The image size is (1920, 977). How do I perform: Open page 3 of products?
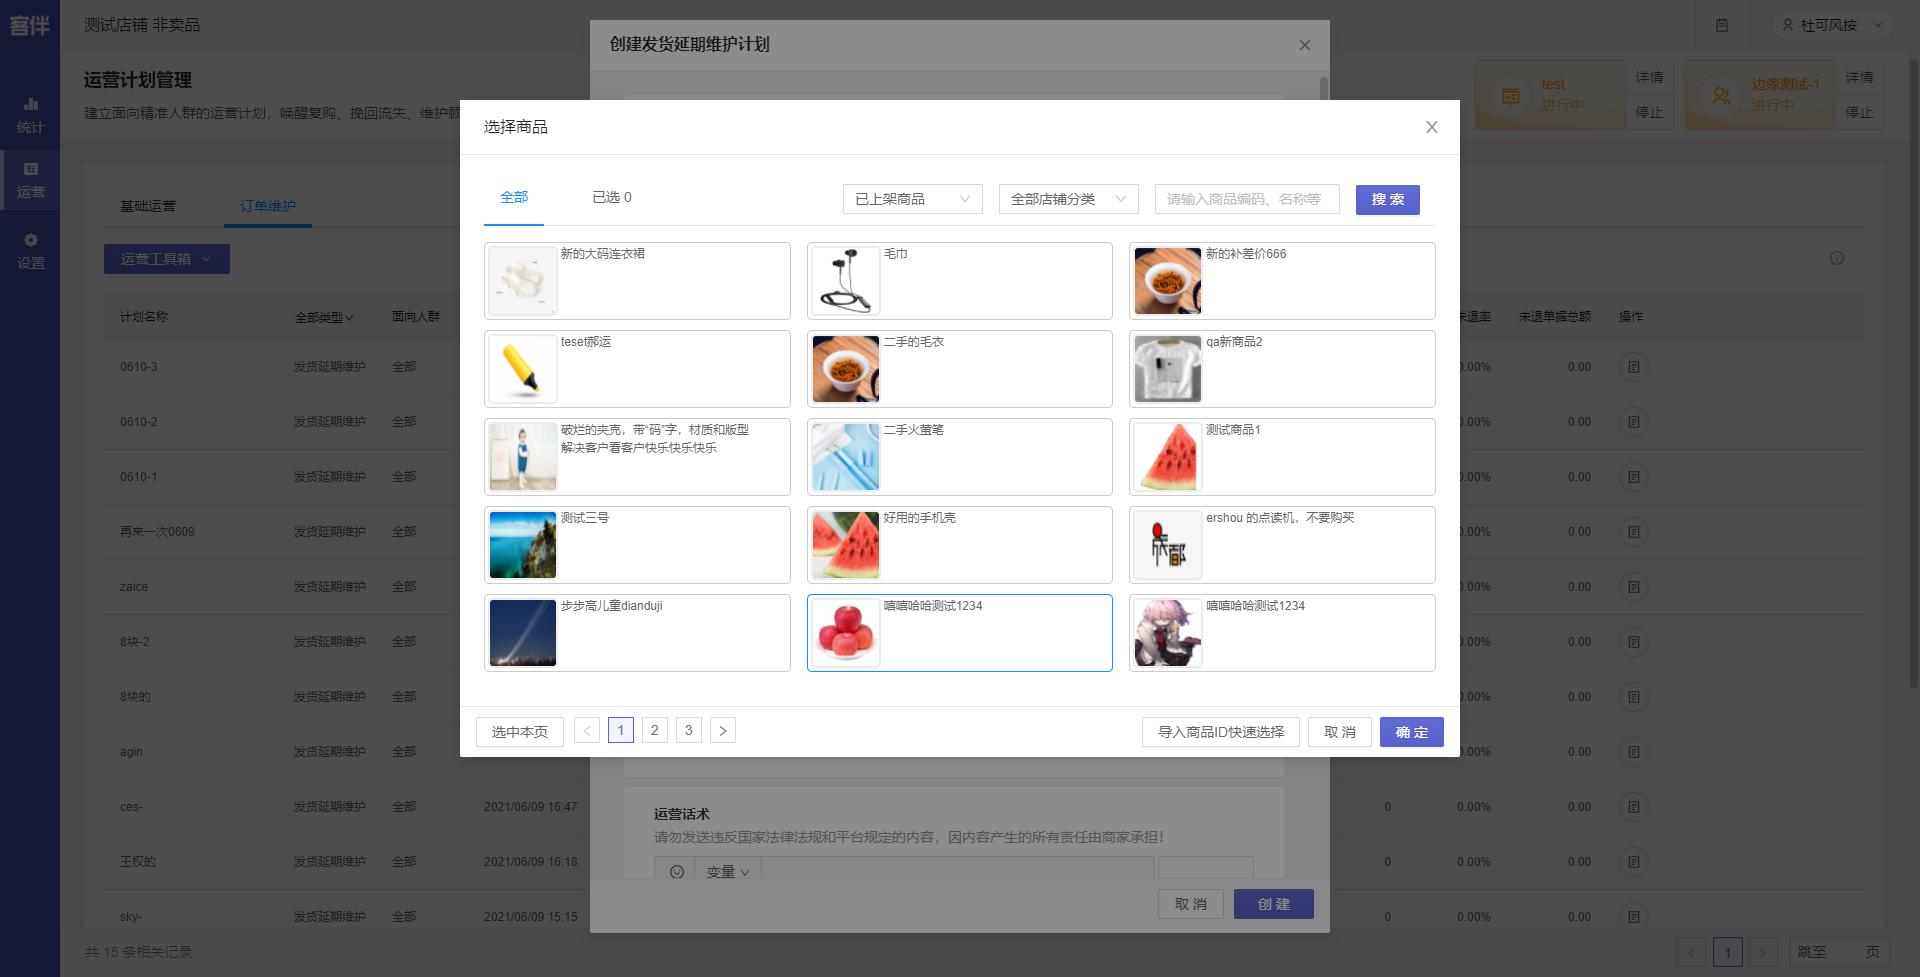(x=689, y=731)
